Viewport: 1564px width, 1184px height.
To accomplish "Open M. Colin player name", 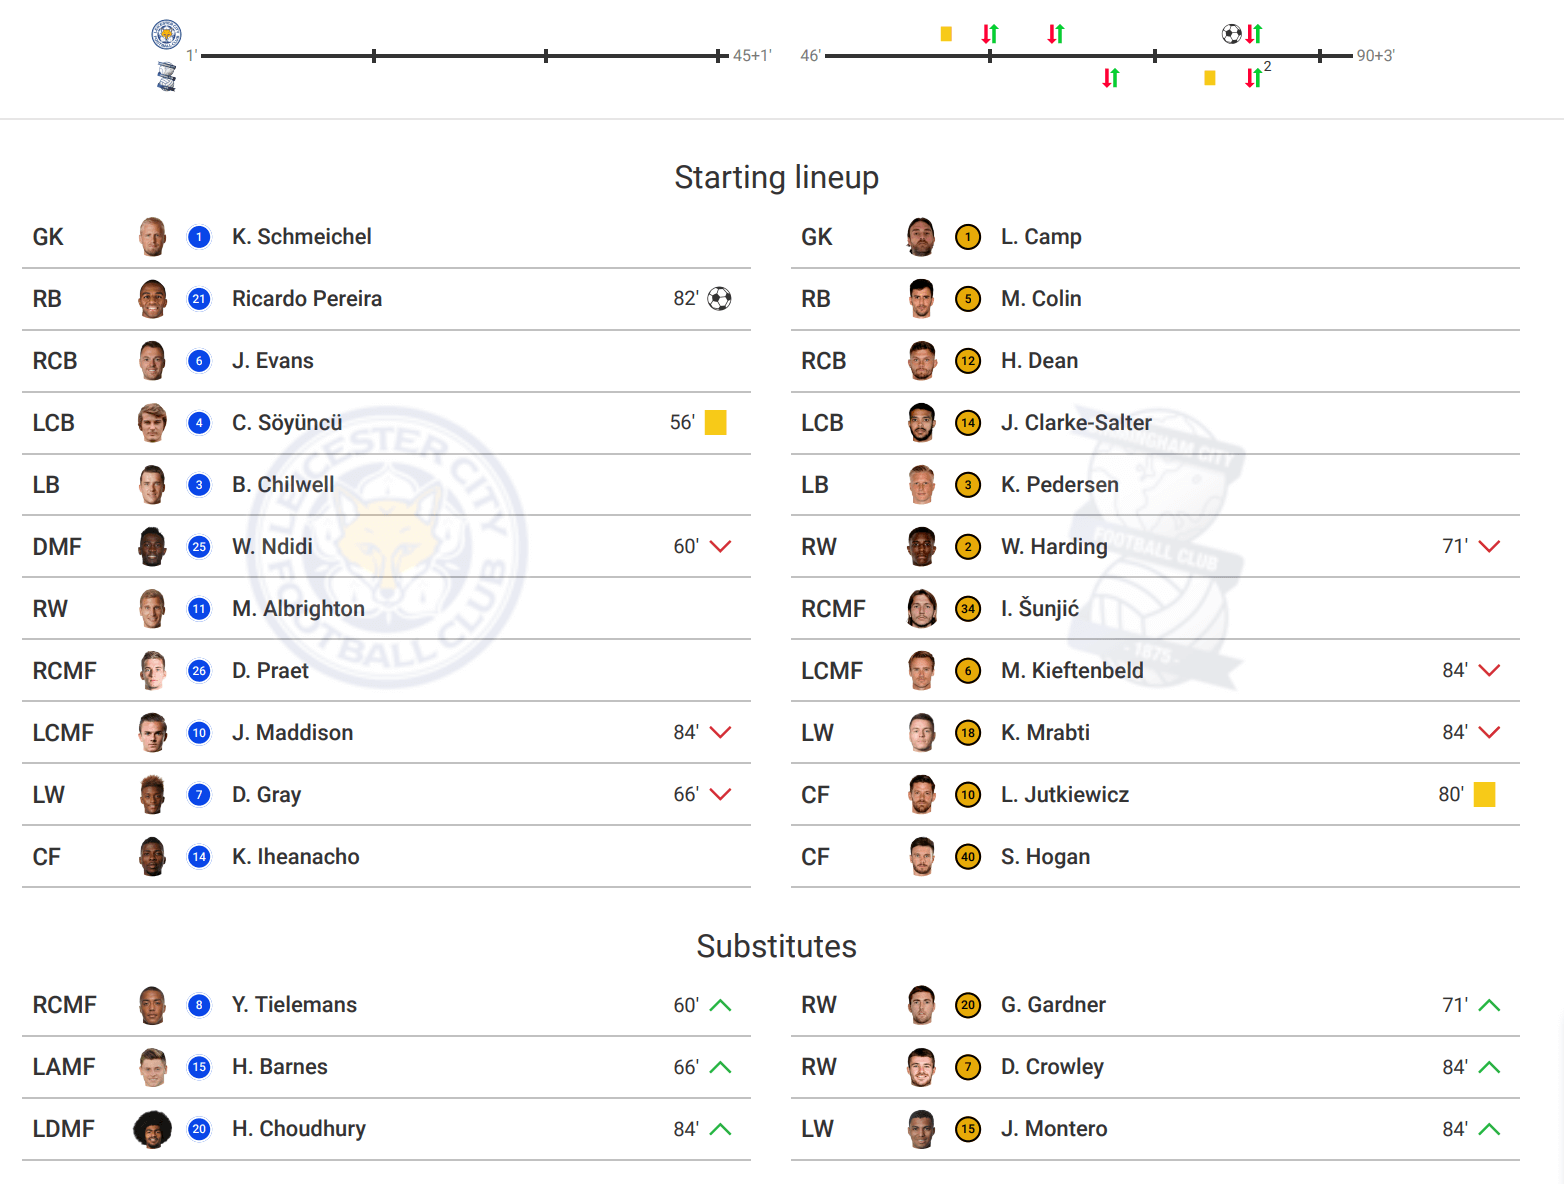I will pos(1041,298).
